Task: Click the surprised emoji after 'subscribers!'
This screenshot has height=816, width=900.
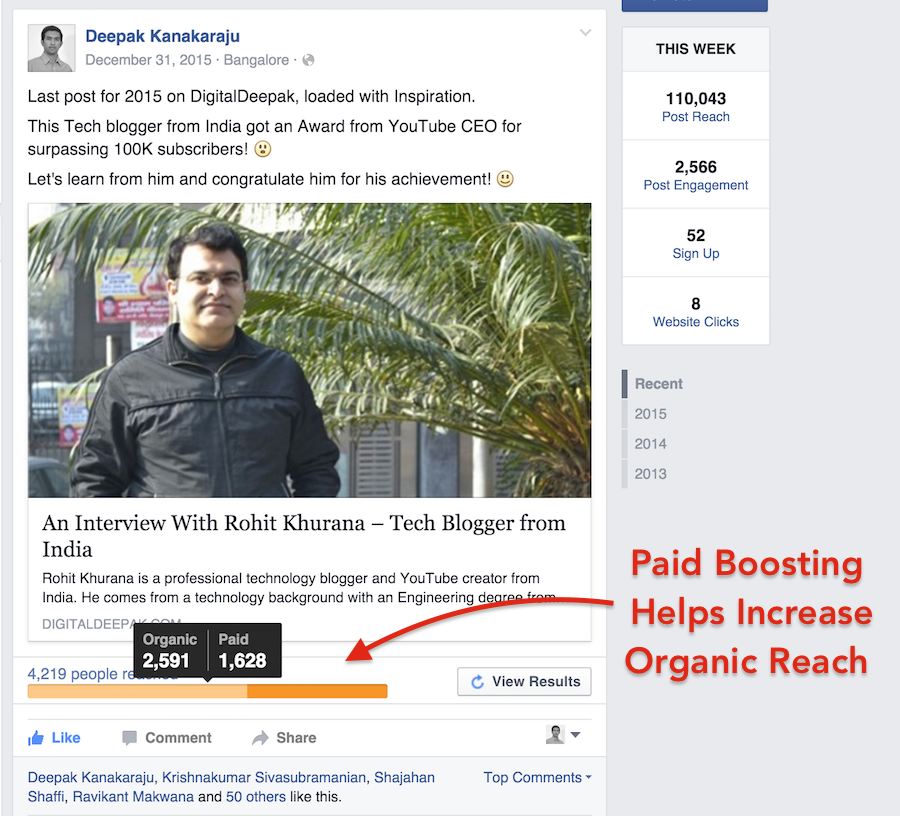Action: pos(262,149)
